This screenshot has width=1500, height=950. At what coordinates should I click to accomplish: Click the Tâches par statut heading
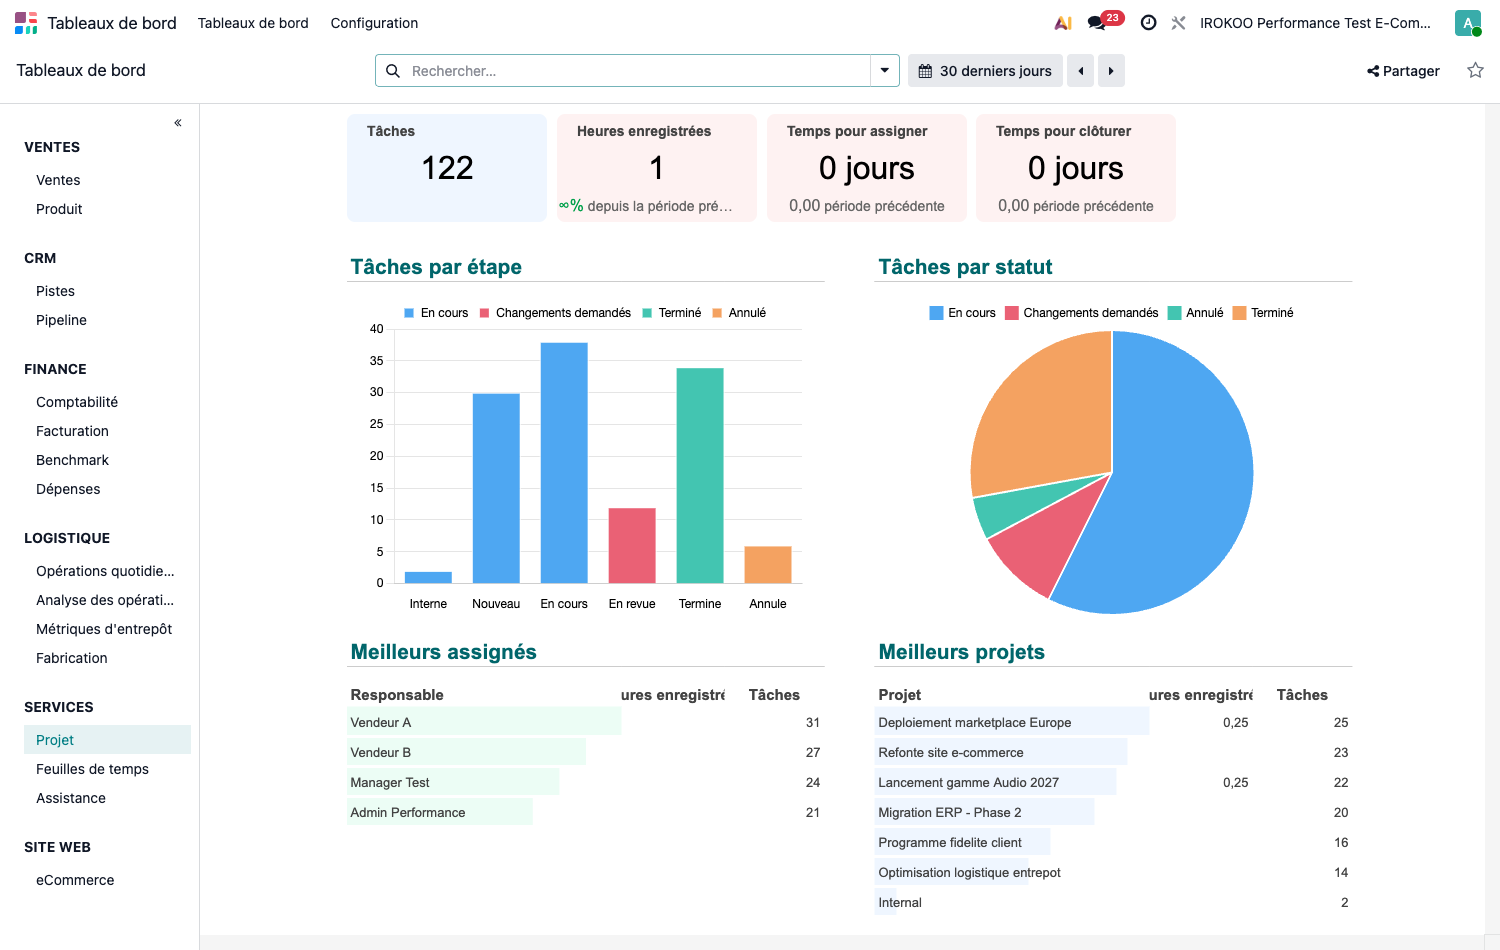pos(965,267)
